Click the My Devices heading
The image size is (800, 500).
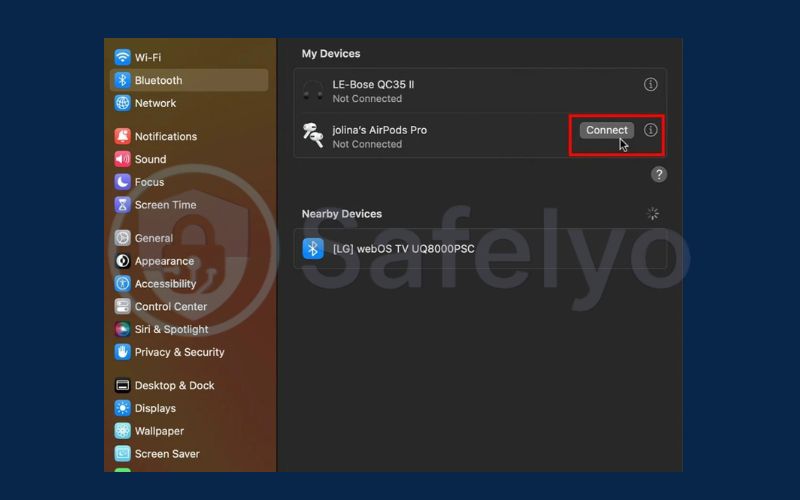[331, 54]
